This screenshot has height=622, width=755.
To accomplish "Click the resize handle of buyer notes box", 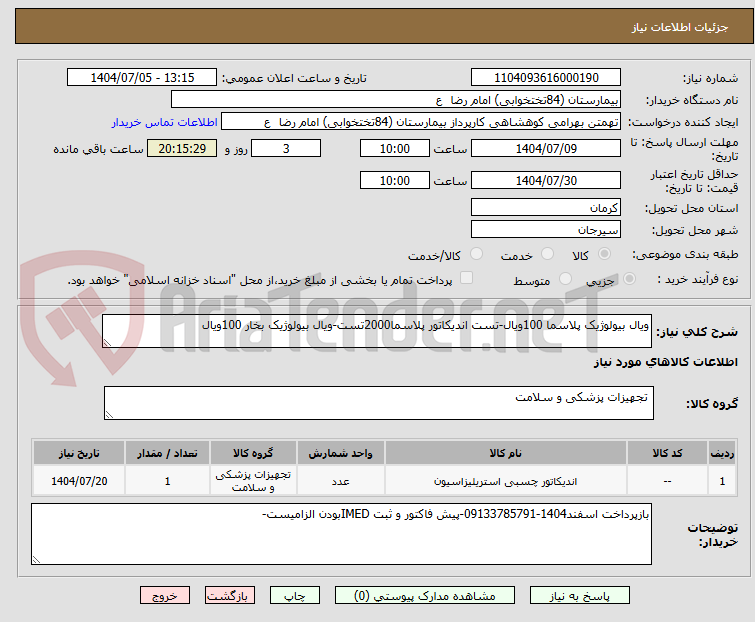I will (36, 559).
